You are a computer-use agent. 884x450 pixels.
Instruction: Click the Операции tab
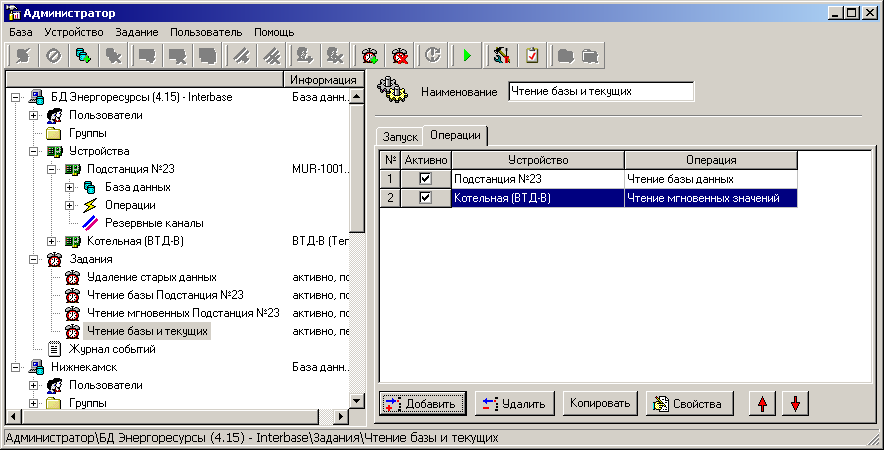pos(455,135)
